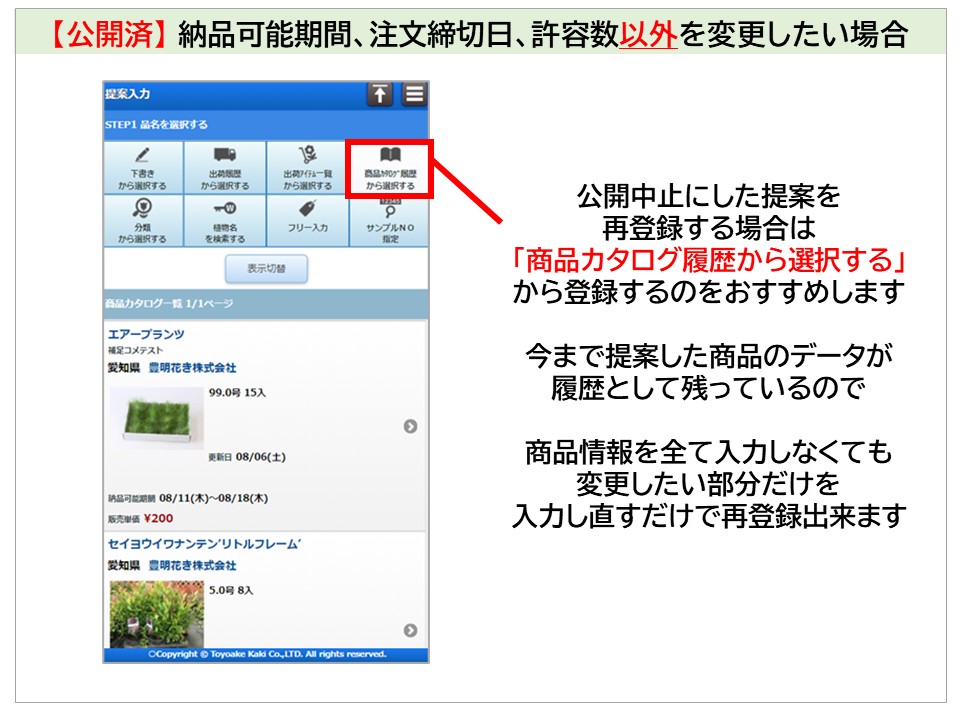This screenshot has height=720, width=960.
Task: Tap the scroll-to-top arrow icon
Action: 380,95
